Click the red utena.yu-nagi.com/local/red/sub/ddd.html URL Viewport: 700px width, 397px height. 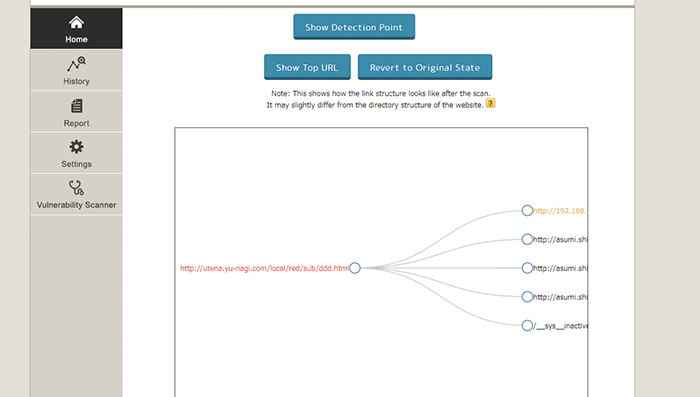[264, 268]
